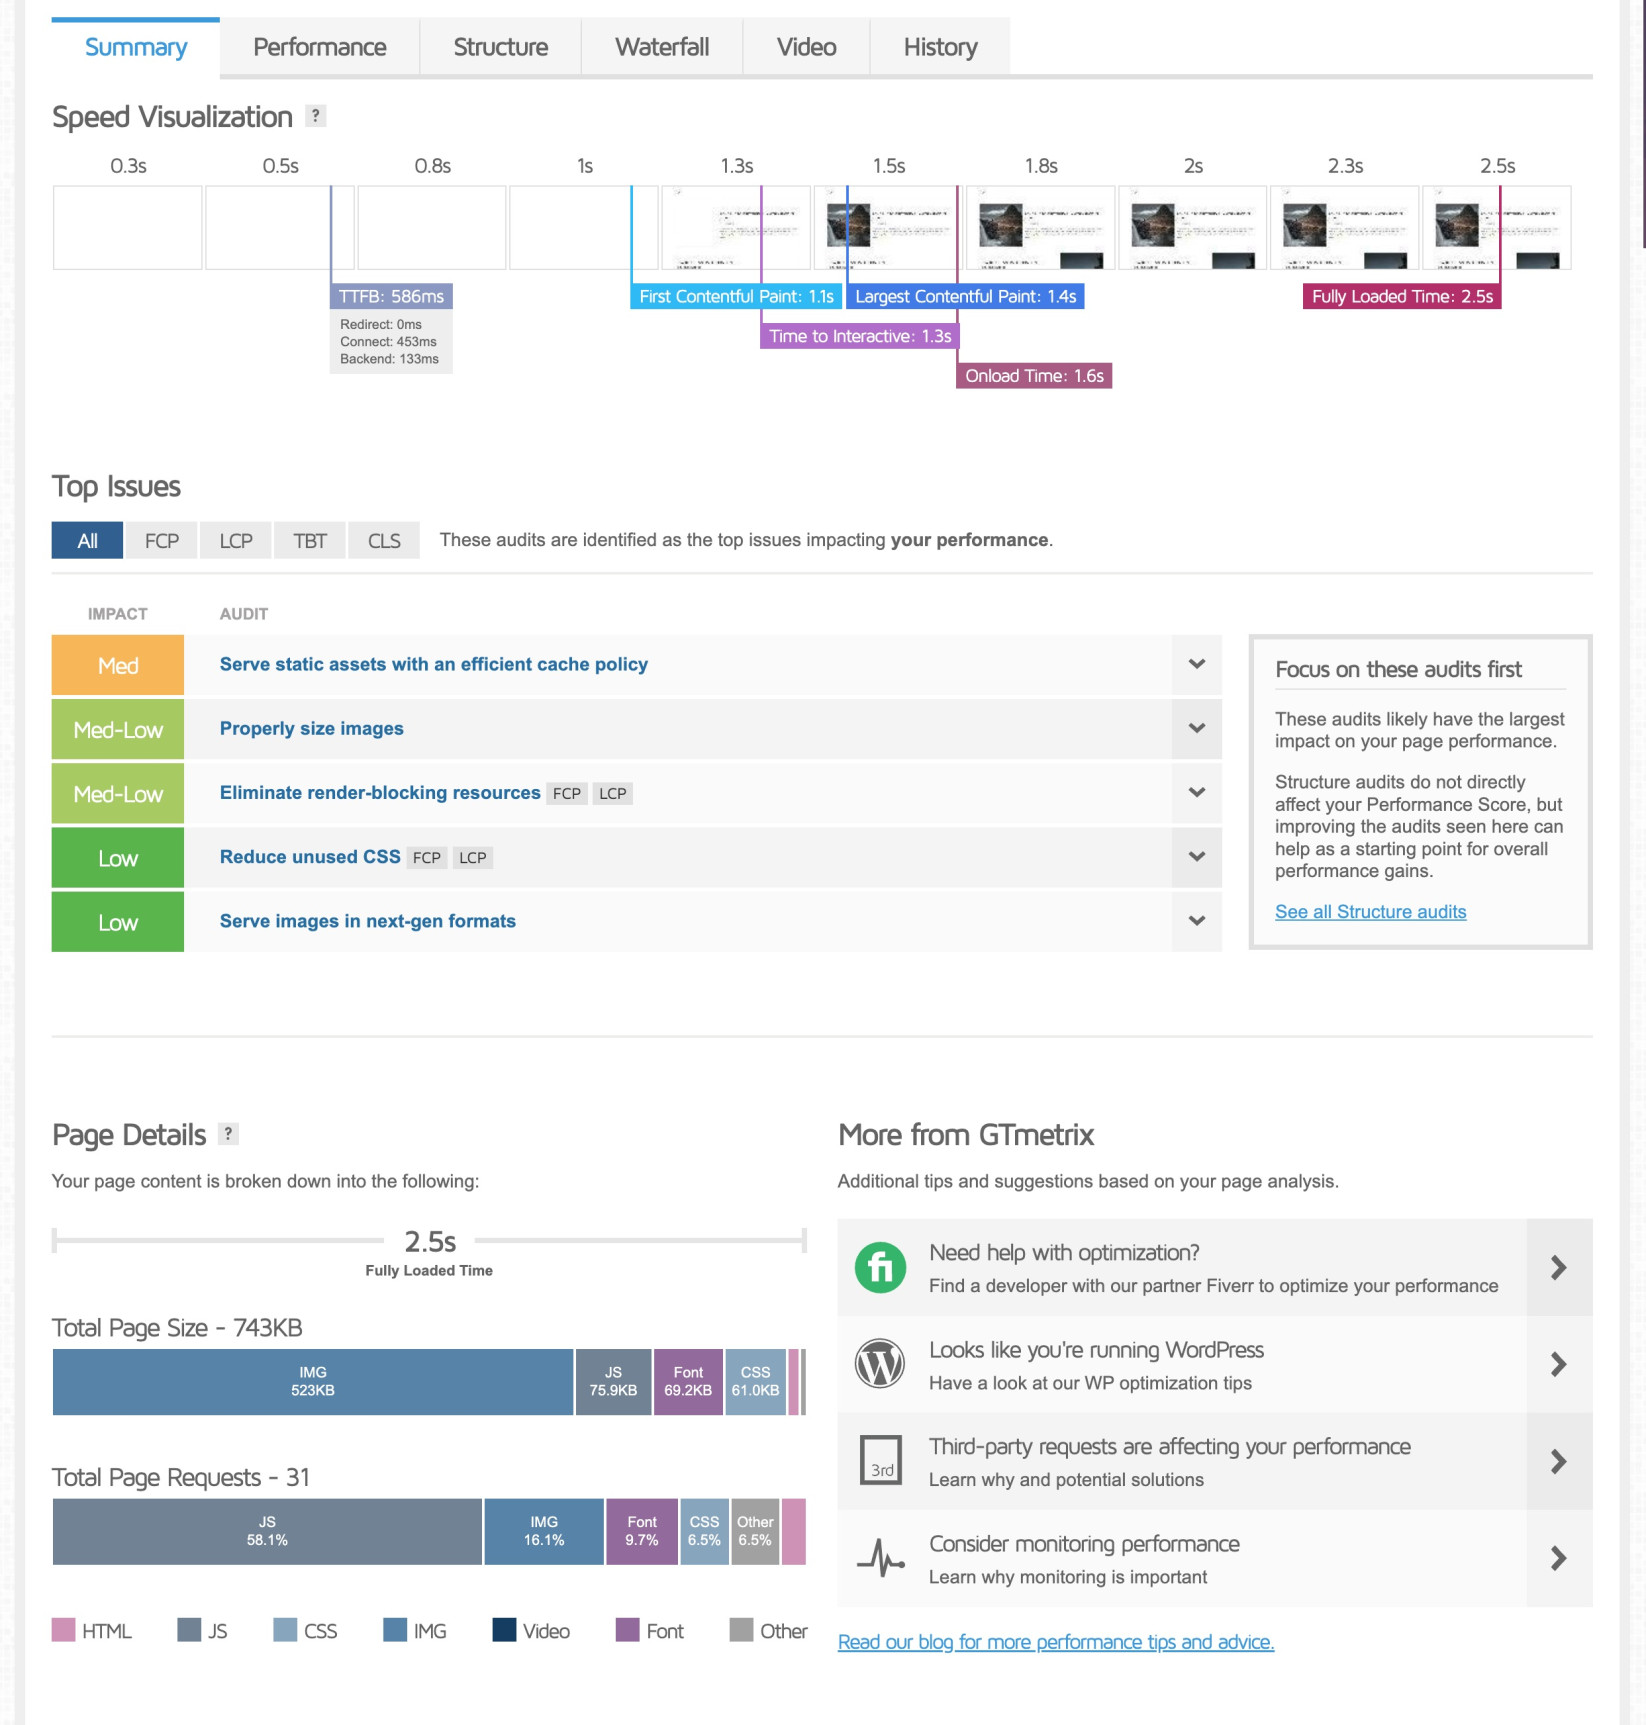The height and width of the screenshot is (1725, 1646).
Task: Open Serve images in next-gen formats link
Action: 368,921
